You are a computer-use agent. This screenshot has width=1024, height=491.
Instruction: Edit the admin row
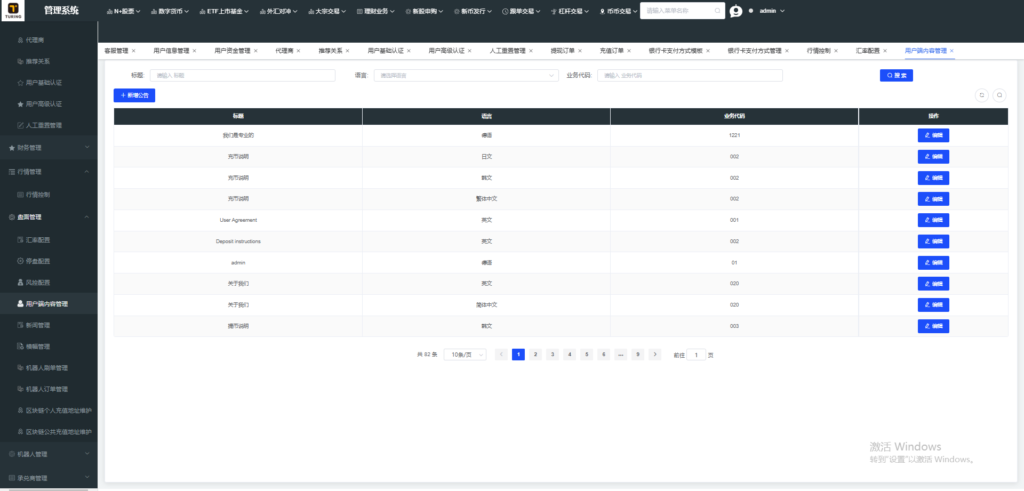point(933,262)
